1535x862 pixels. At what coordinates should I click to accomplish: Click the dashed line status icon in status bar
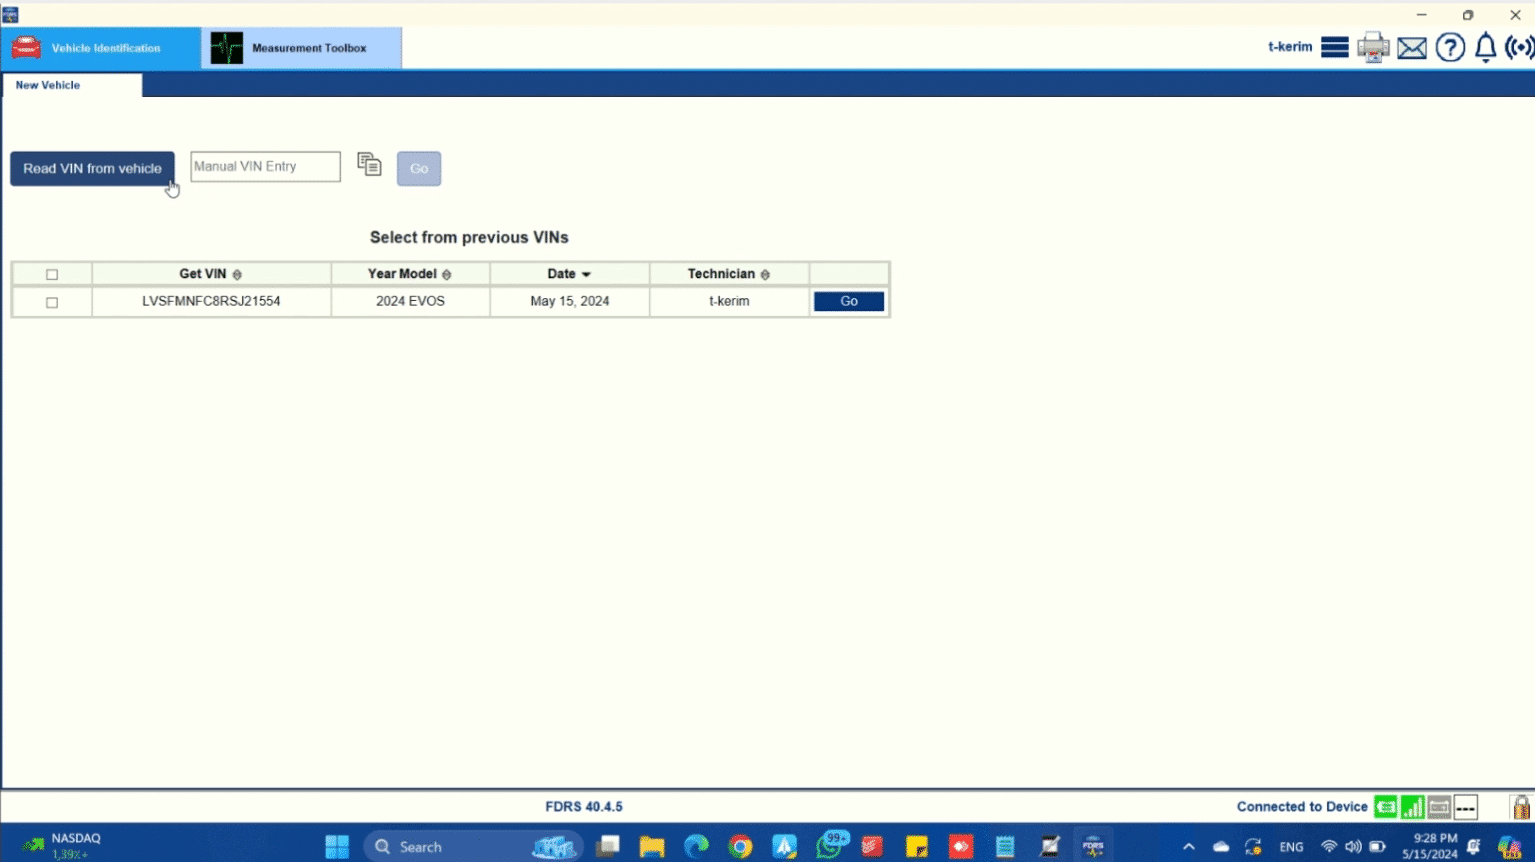point(1466,807)
